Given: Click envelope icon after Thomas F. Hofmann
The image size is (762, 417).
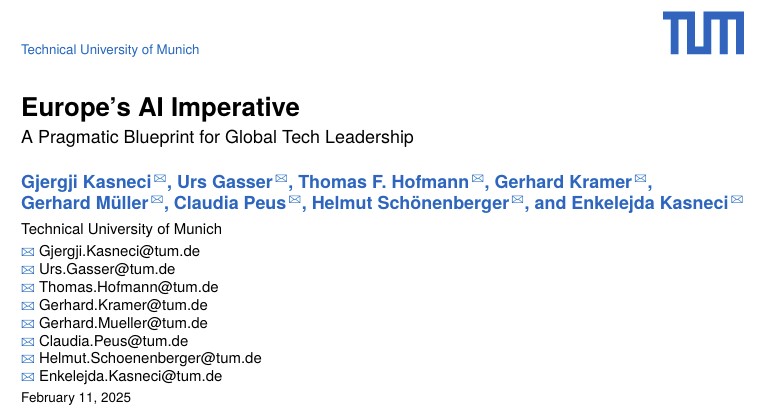Looking at the screenshot, I should coord(478,178).
